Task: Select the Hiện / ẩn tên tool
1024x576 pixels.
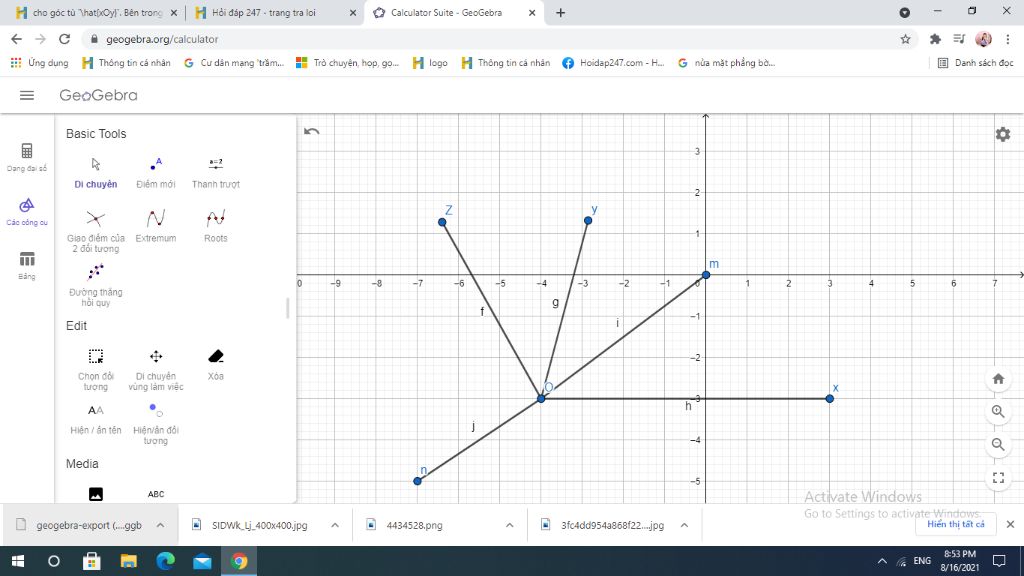Action: [95, 419]
